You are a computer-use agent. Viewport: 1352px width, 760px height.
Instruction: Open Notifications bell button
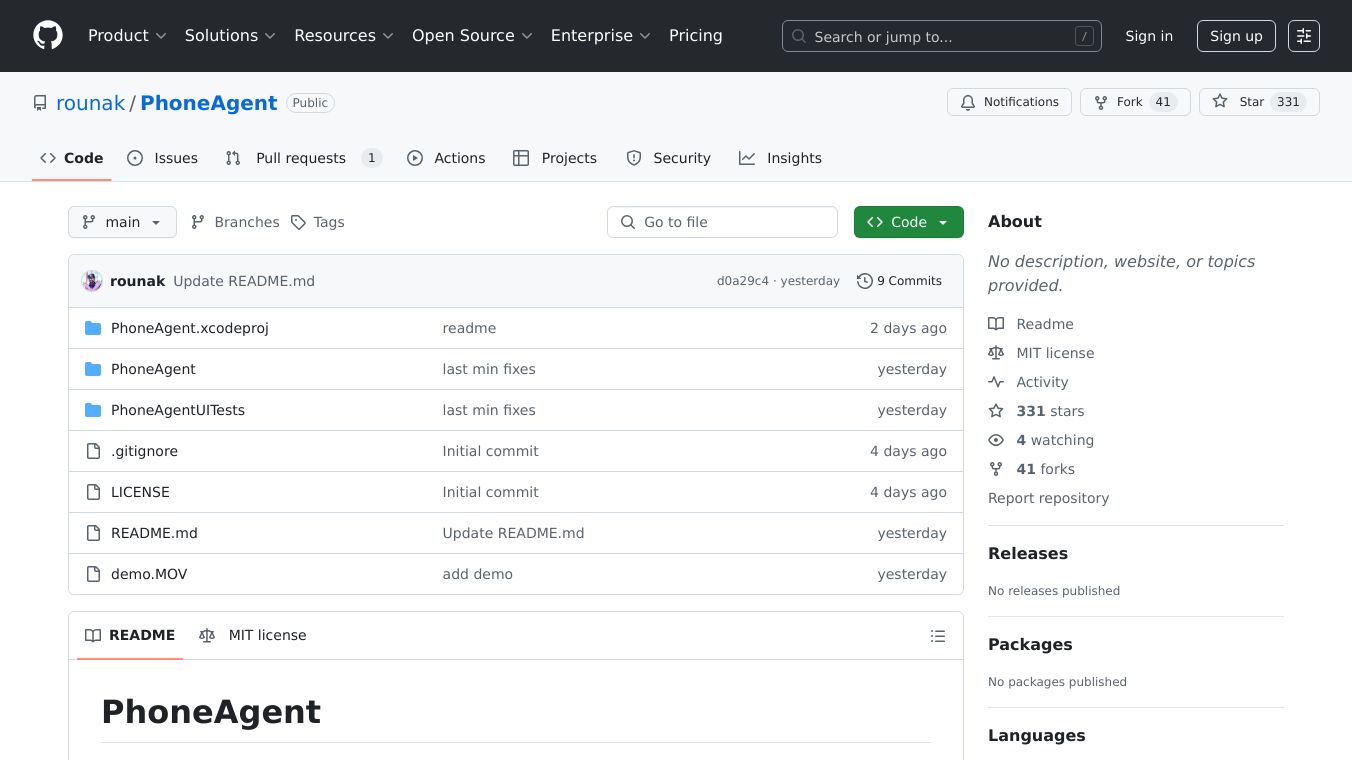[1009, 102]
